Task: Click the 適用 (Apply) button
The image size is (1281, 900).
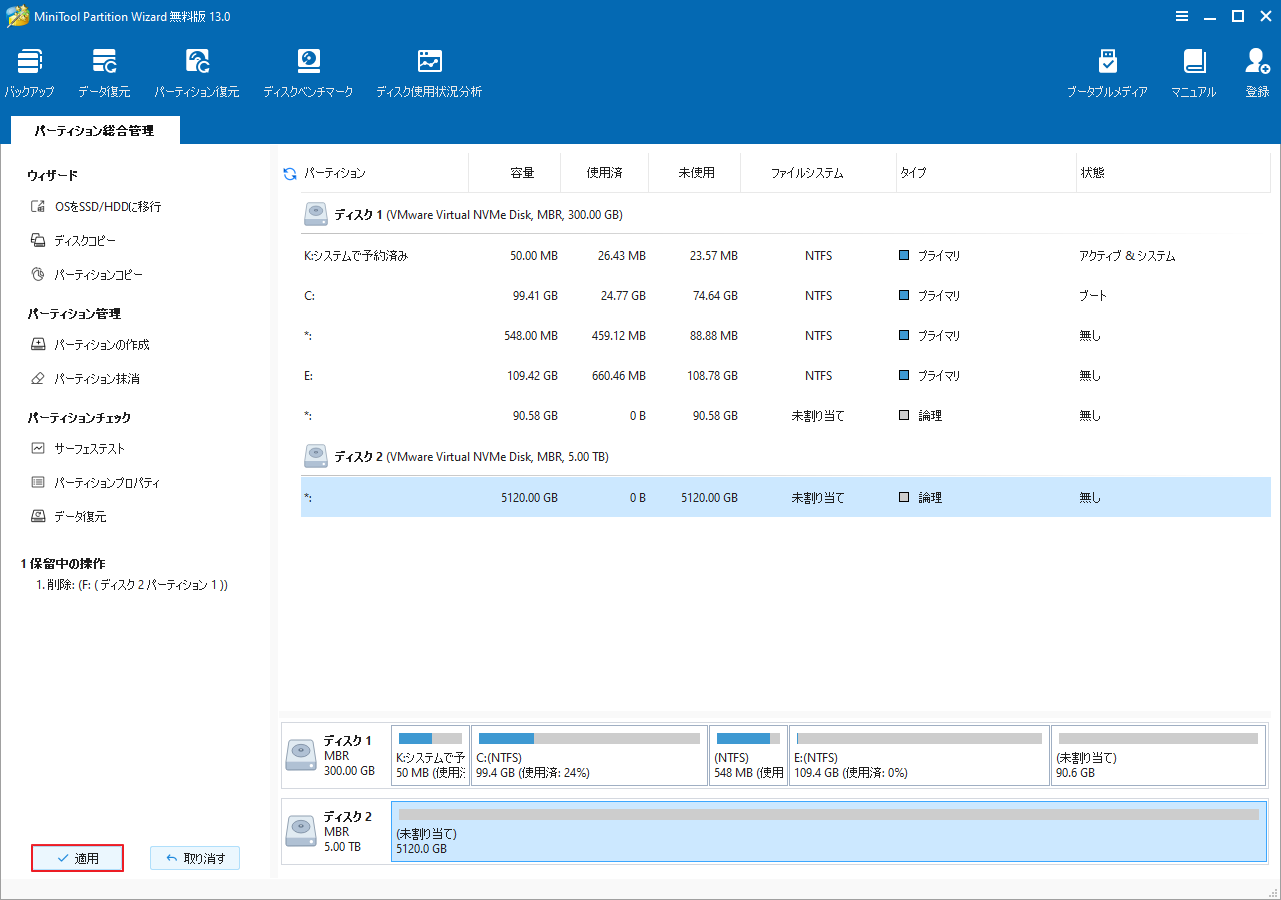Action: (x=77, y=857)
